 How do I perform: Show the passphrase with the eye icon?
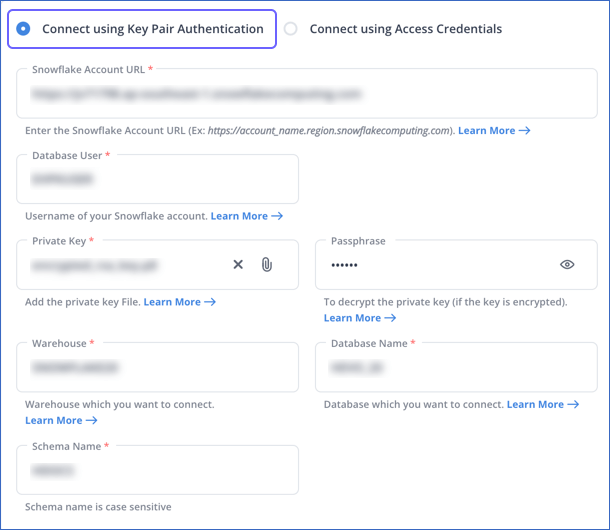[x=567, y=265]
